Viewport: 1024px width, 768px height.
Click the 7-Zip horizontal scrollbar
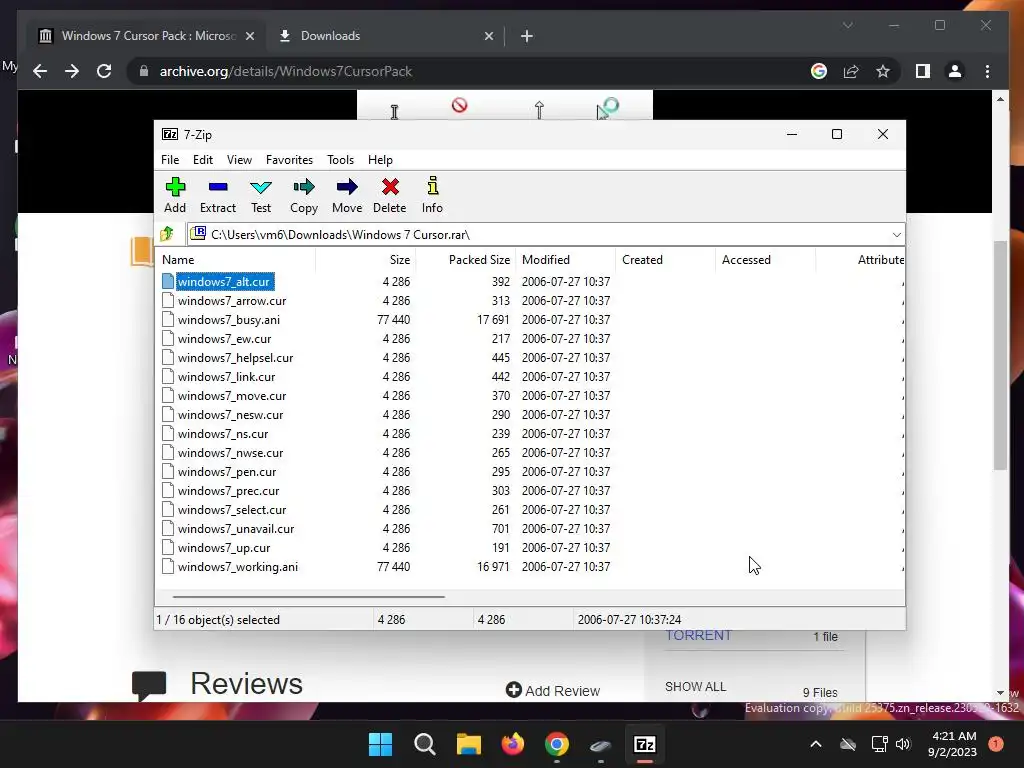pyautogui.click(x=308, y=596)
